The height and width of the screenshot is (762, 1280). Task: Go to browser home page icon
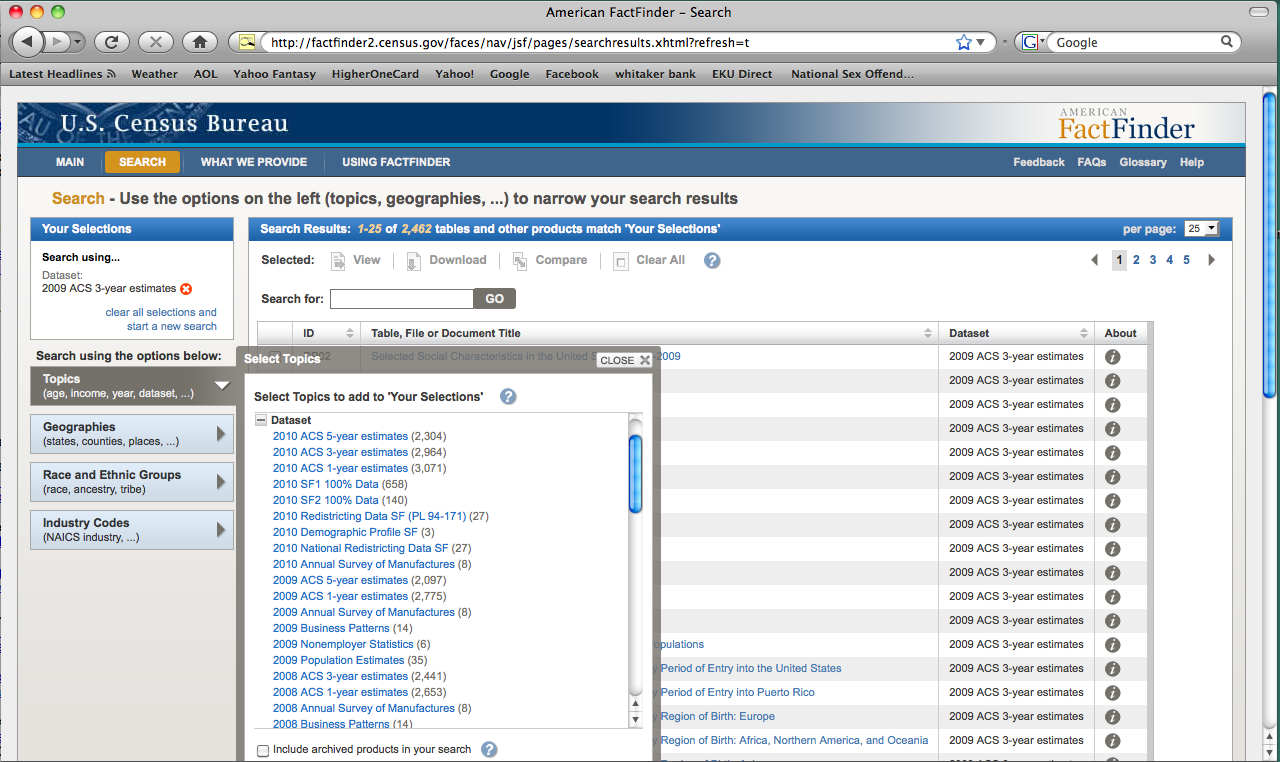tap(200, 42)
